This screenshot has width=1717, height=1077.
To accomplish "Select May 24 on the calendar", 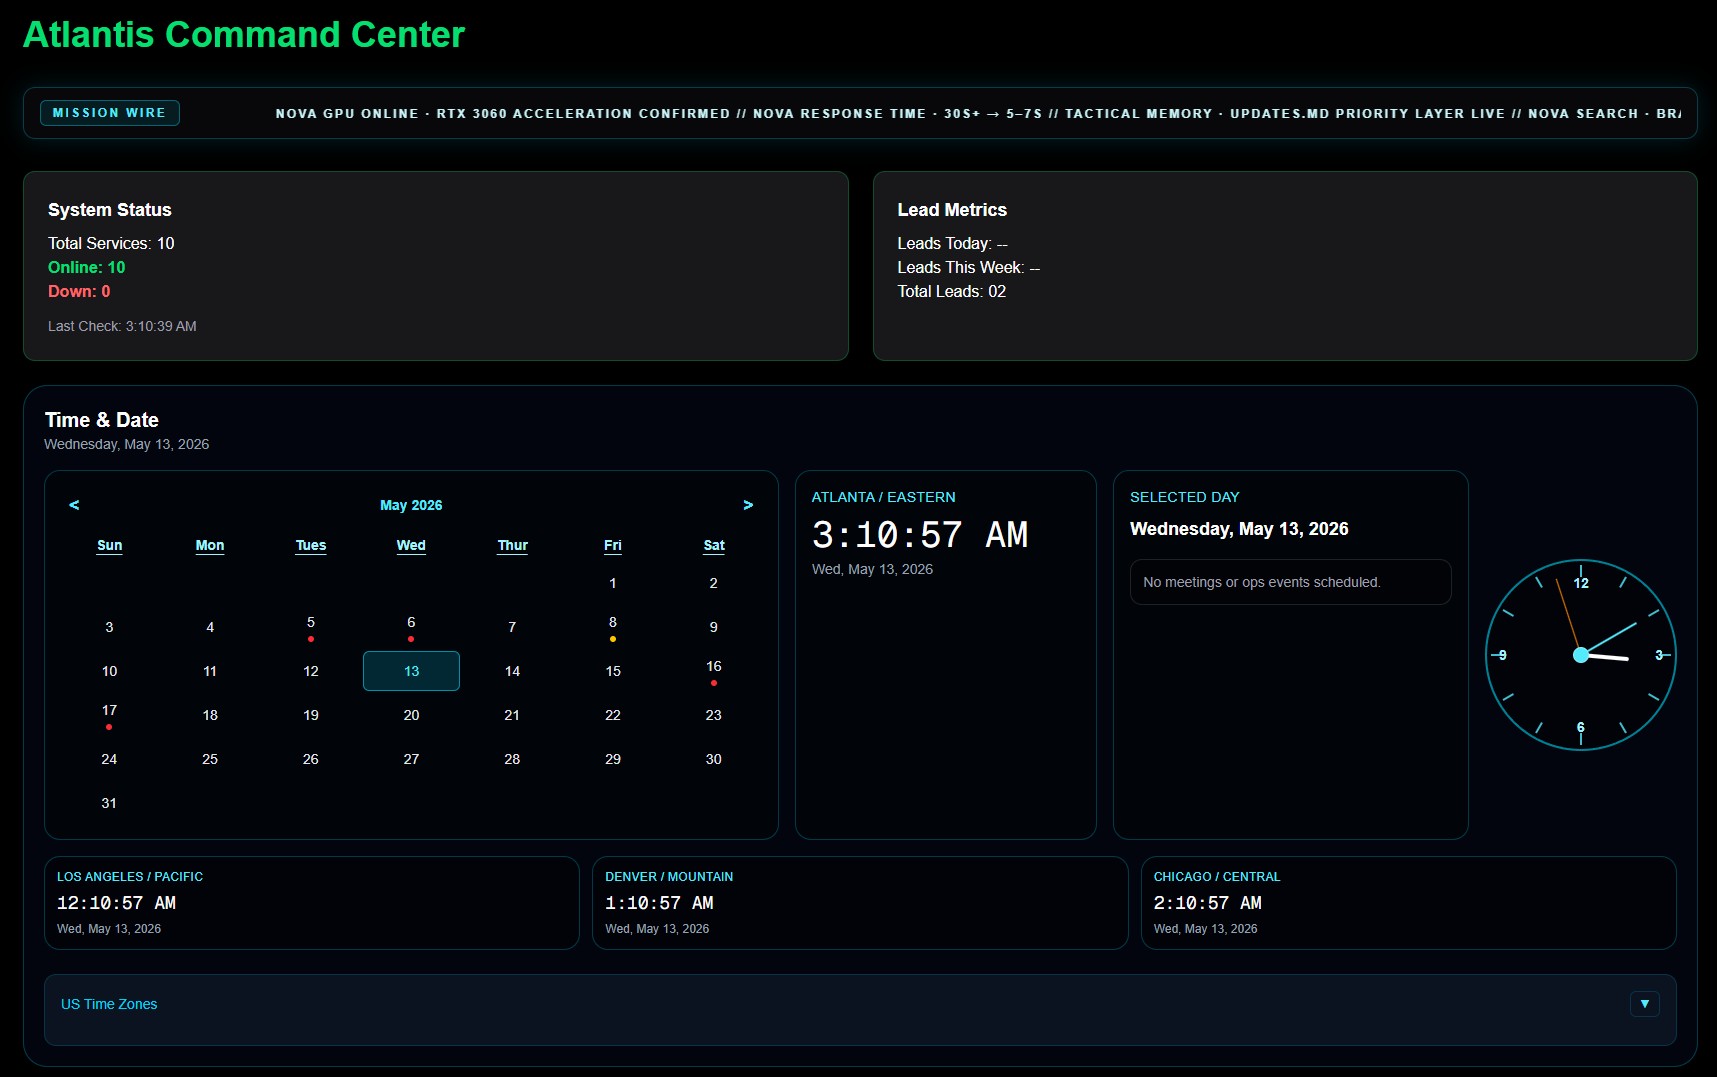I will pyautogui.click(x=109, y=759).
